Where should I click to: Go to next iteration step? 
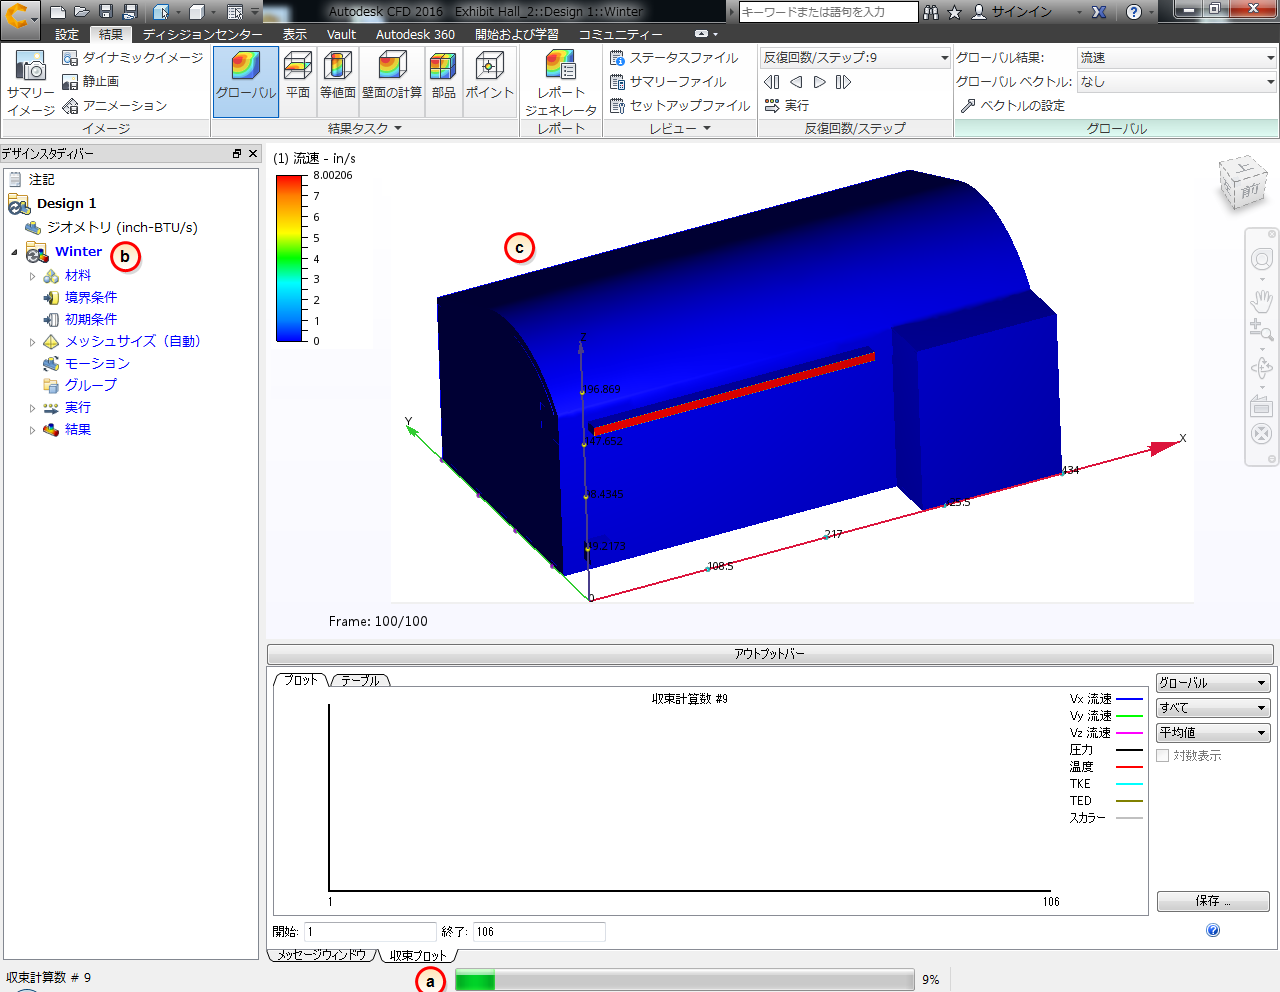(x=820, y=82)
